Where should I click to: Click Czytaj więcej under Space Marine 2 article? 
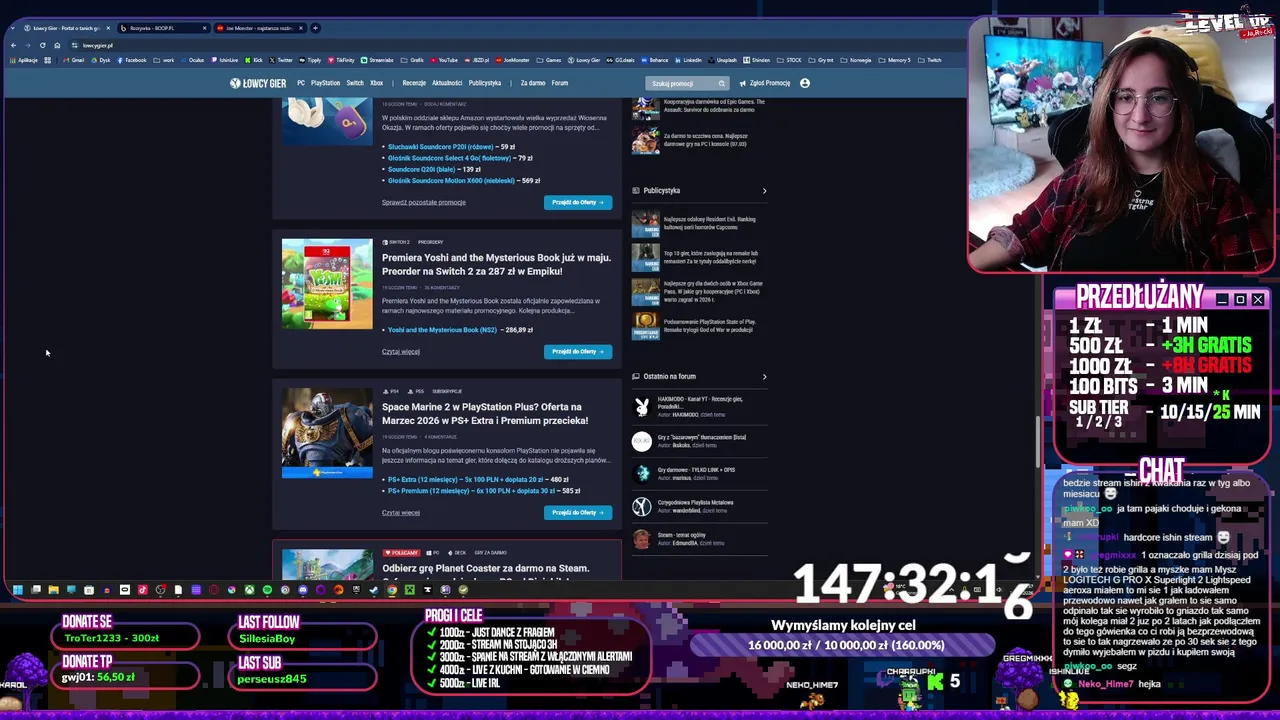coord(400,512)
